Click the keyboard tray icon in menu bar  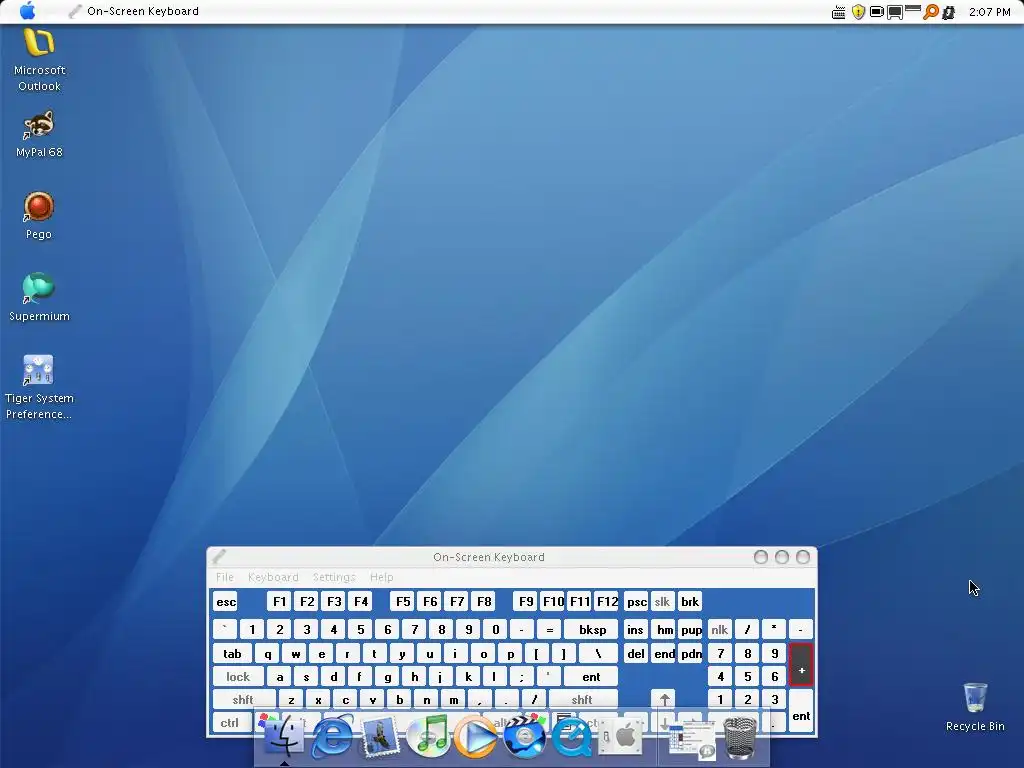(x=839, y=12)
